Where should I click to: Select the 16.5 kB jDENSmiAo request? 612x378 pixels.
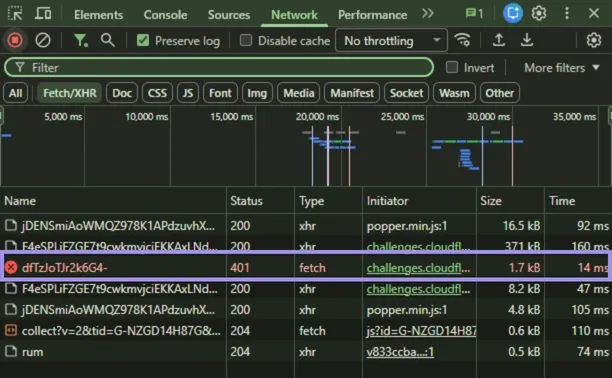[306, 226]
